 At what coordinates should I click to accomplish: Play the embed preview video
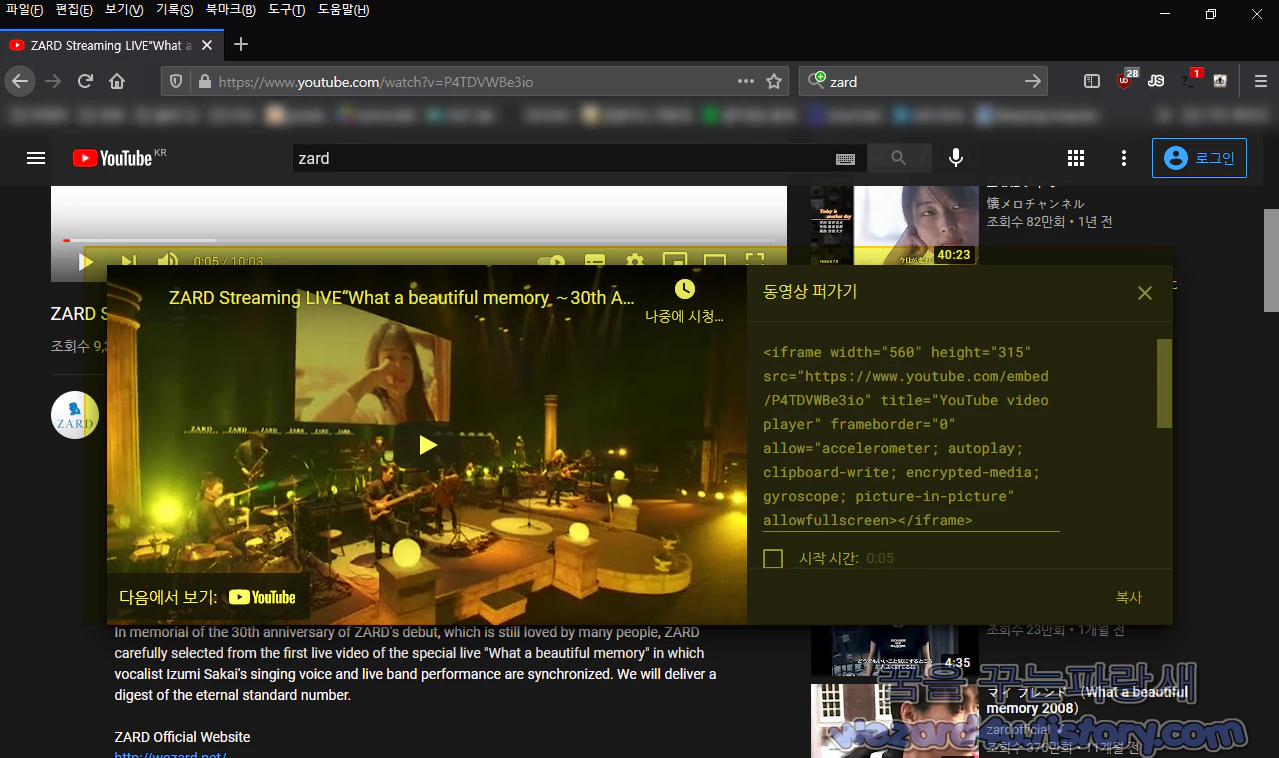pyautogui.click(x=427, y=445)
